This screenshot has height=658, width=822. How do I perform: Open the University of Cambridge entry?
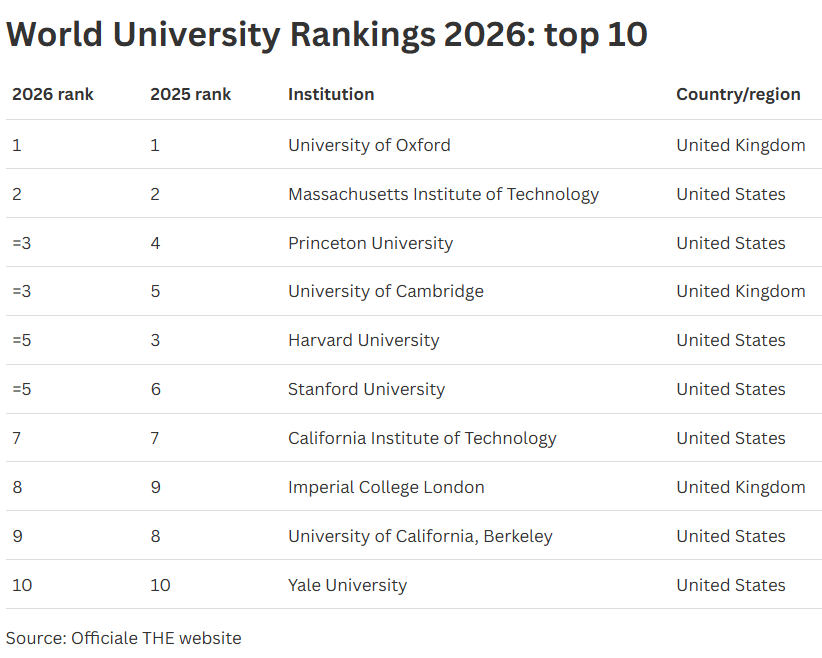coord(385,291)
